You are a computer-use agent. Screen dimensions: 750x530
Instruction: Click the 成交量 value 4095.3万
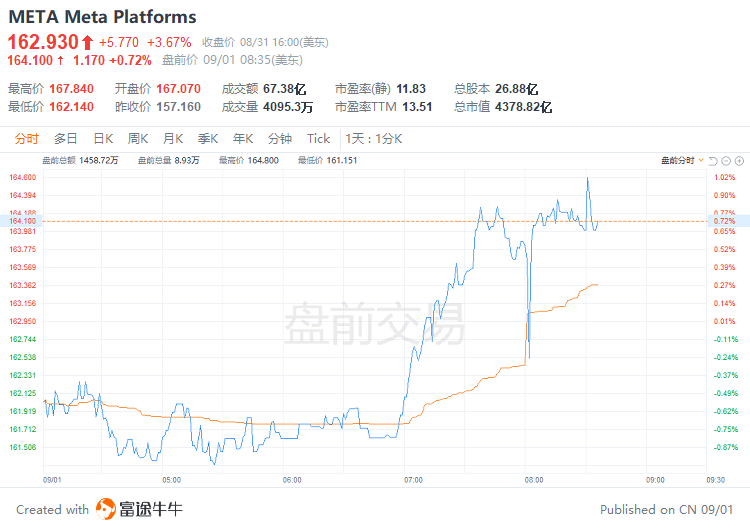coord(288,107)
